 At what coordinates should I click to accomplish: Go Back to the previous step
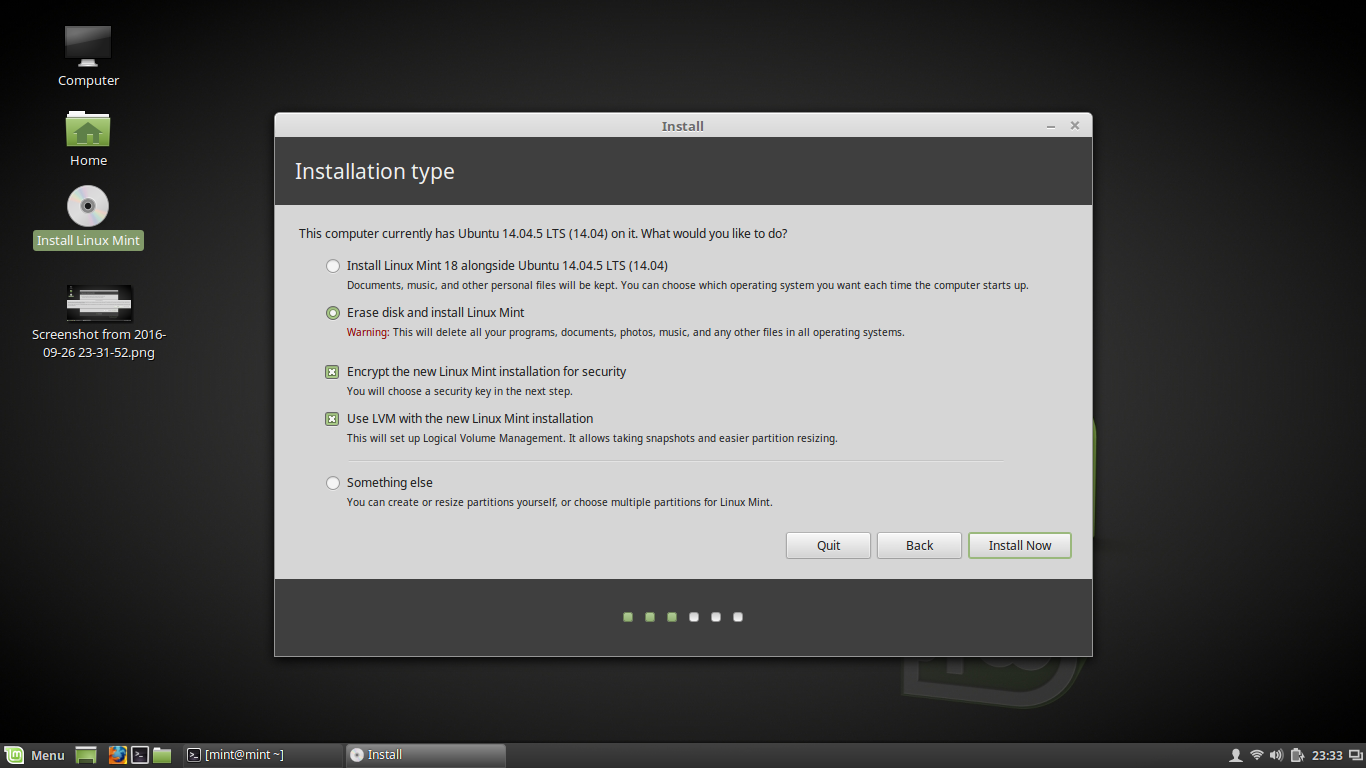(919, 545)
